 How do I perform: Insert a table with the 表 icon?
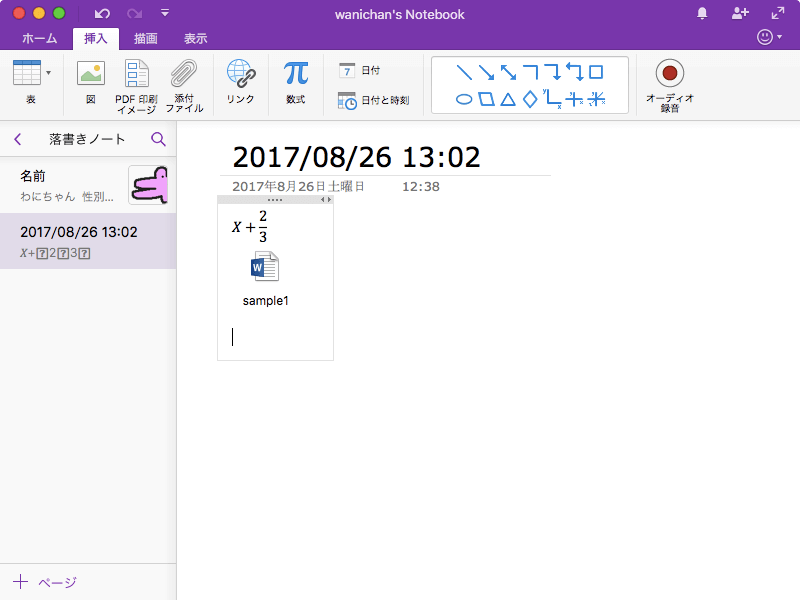[27, 73]
